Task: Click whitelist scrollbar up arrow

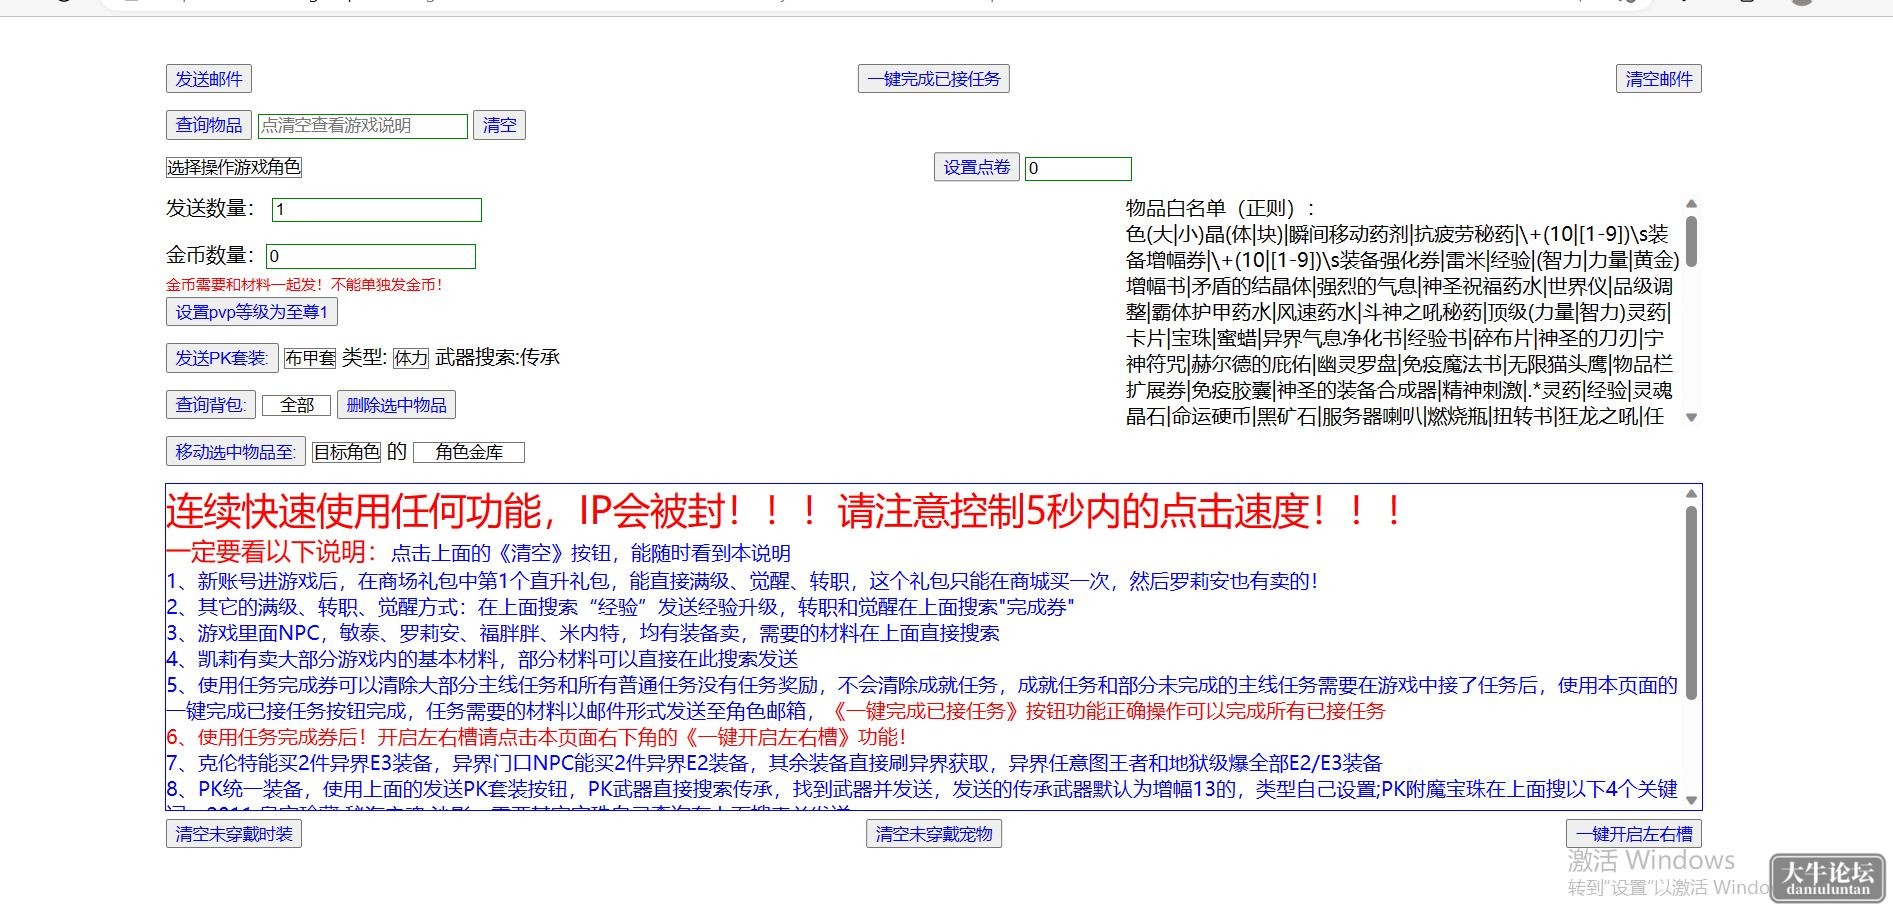Action: [1692, 204]
